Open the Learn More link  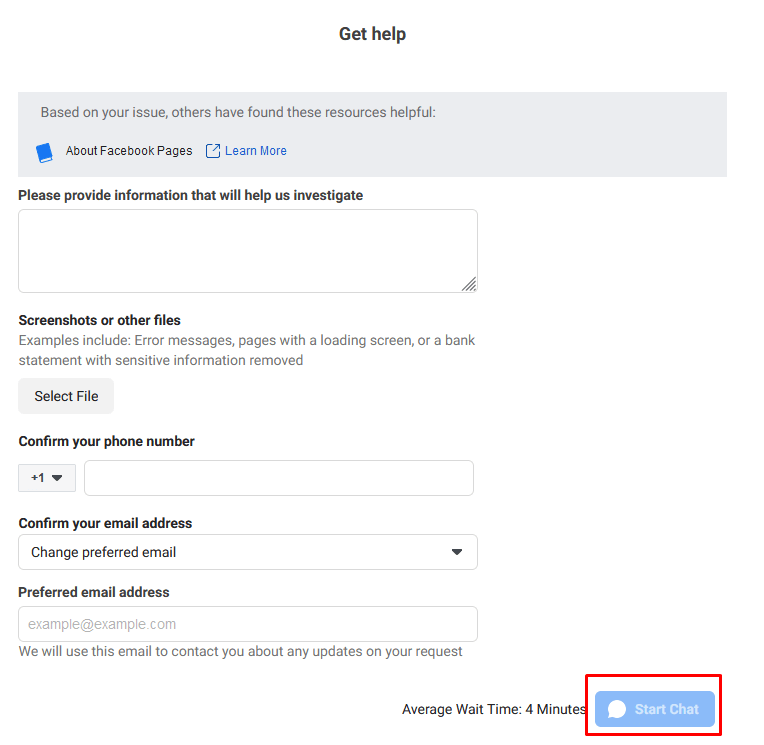256,151
